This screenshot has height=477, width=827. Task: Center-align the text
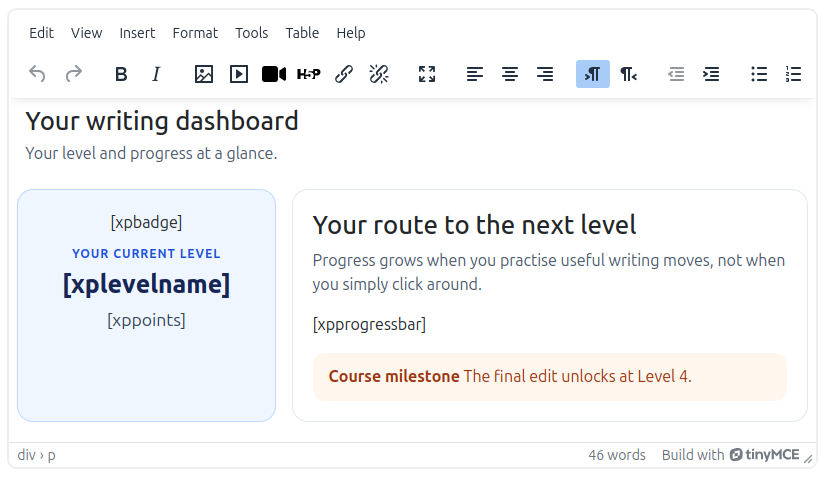coord(509,74)
